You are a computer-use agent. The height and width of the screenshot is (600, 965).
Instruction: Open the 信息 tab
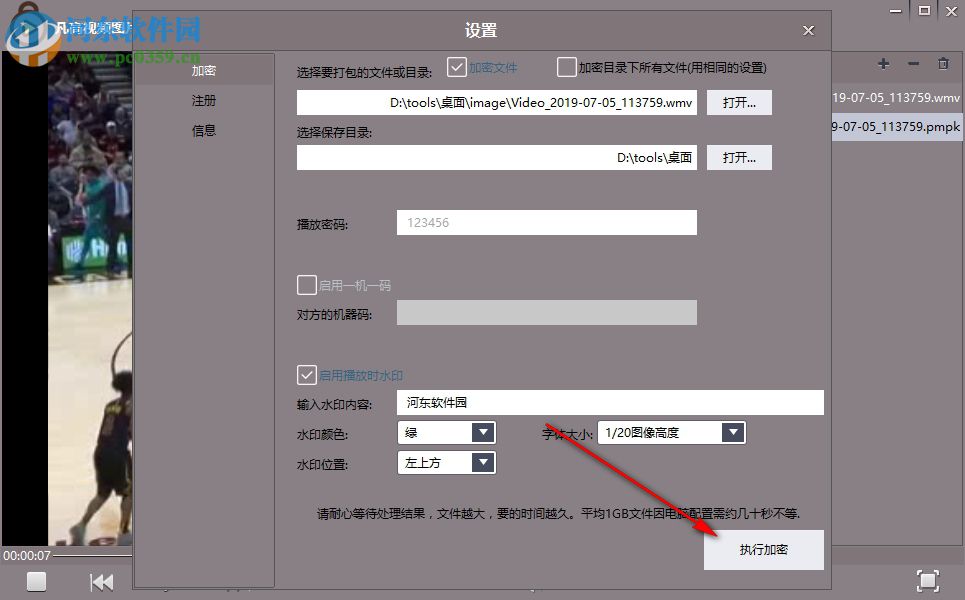tap(203, 130)
